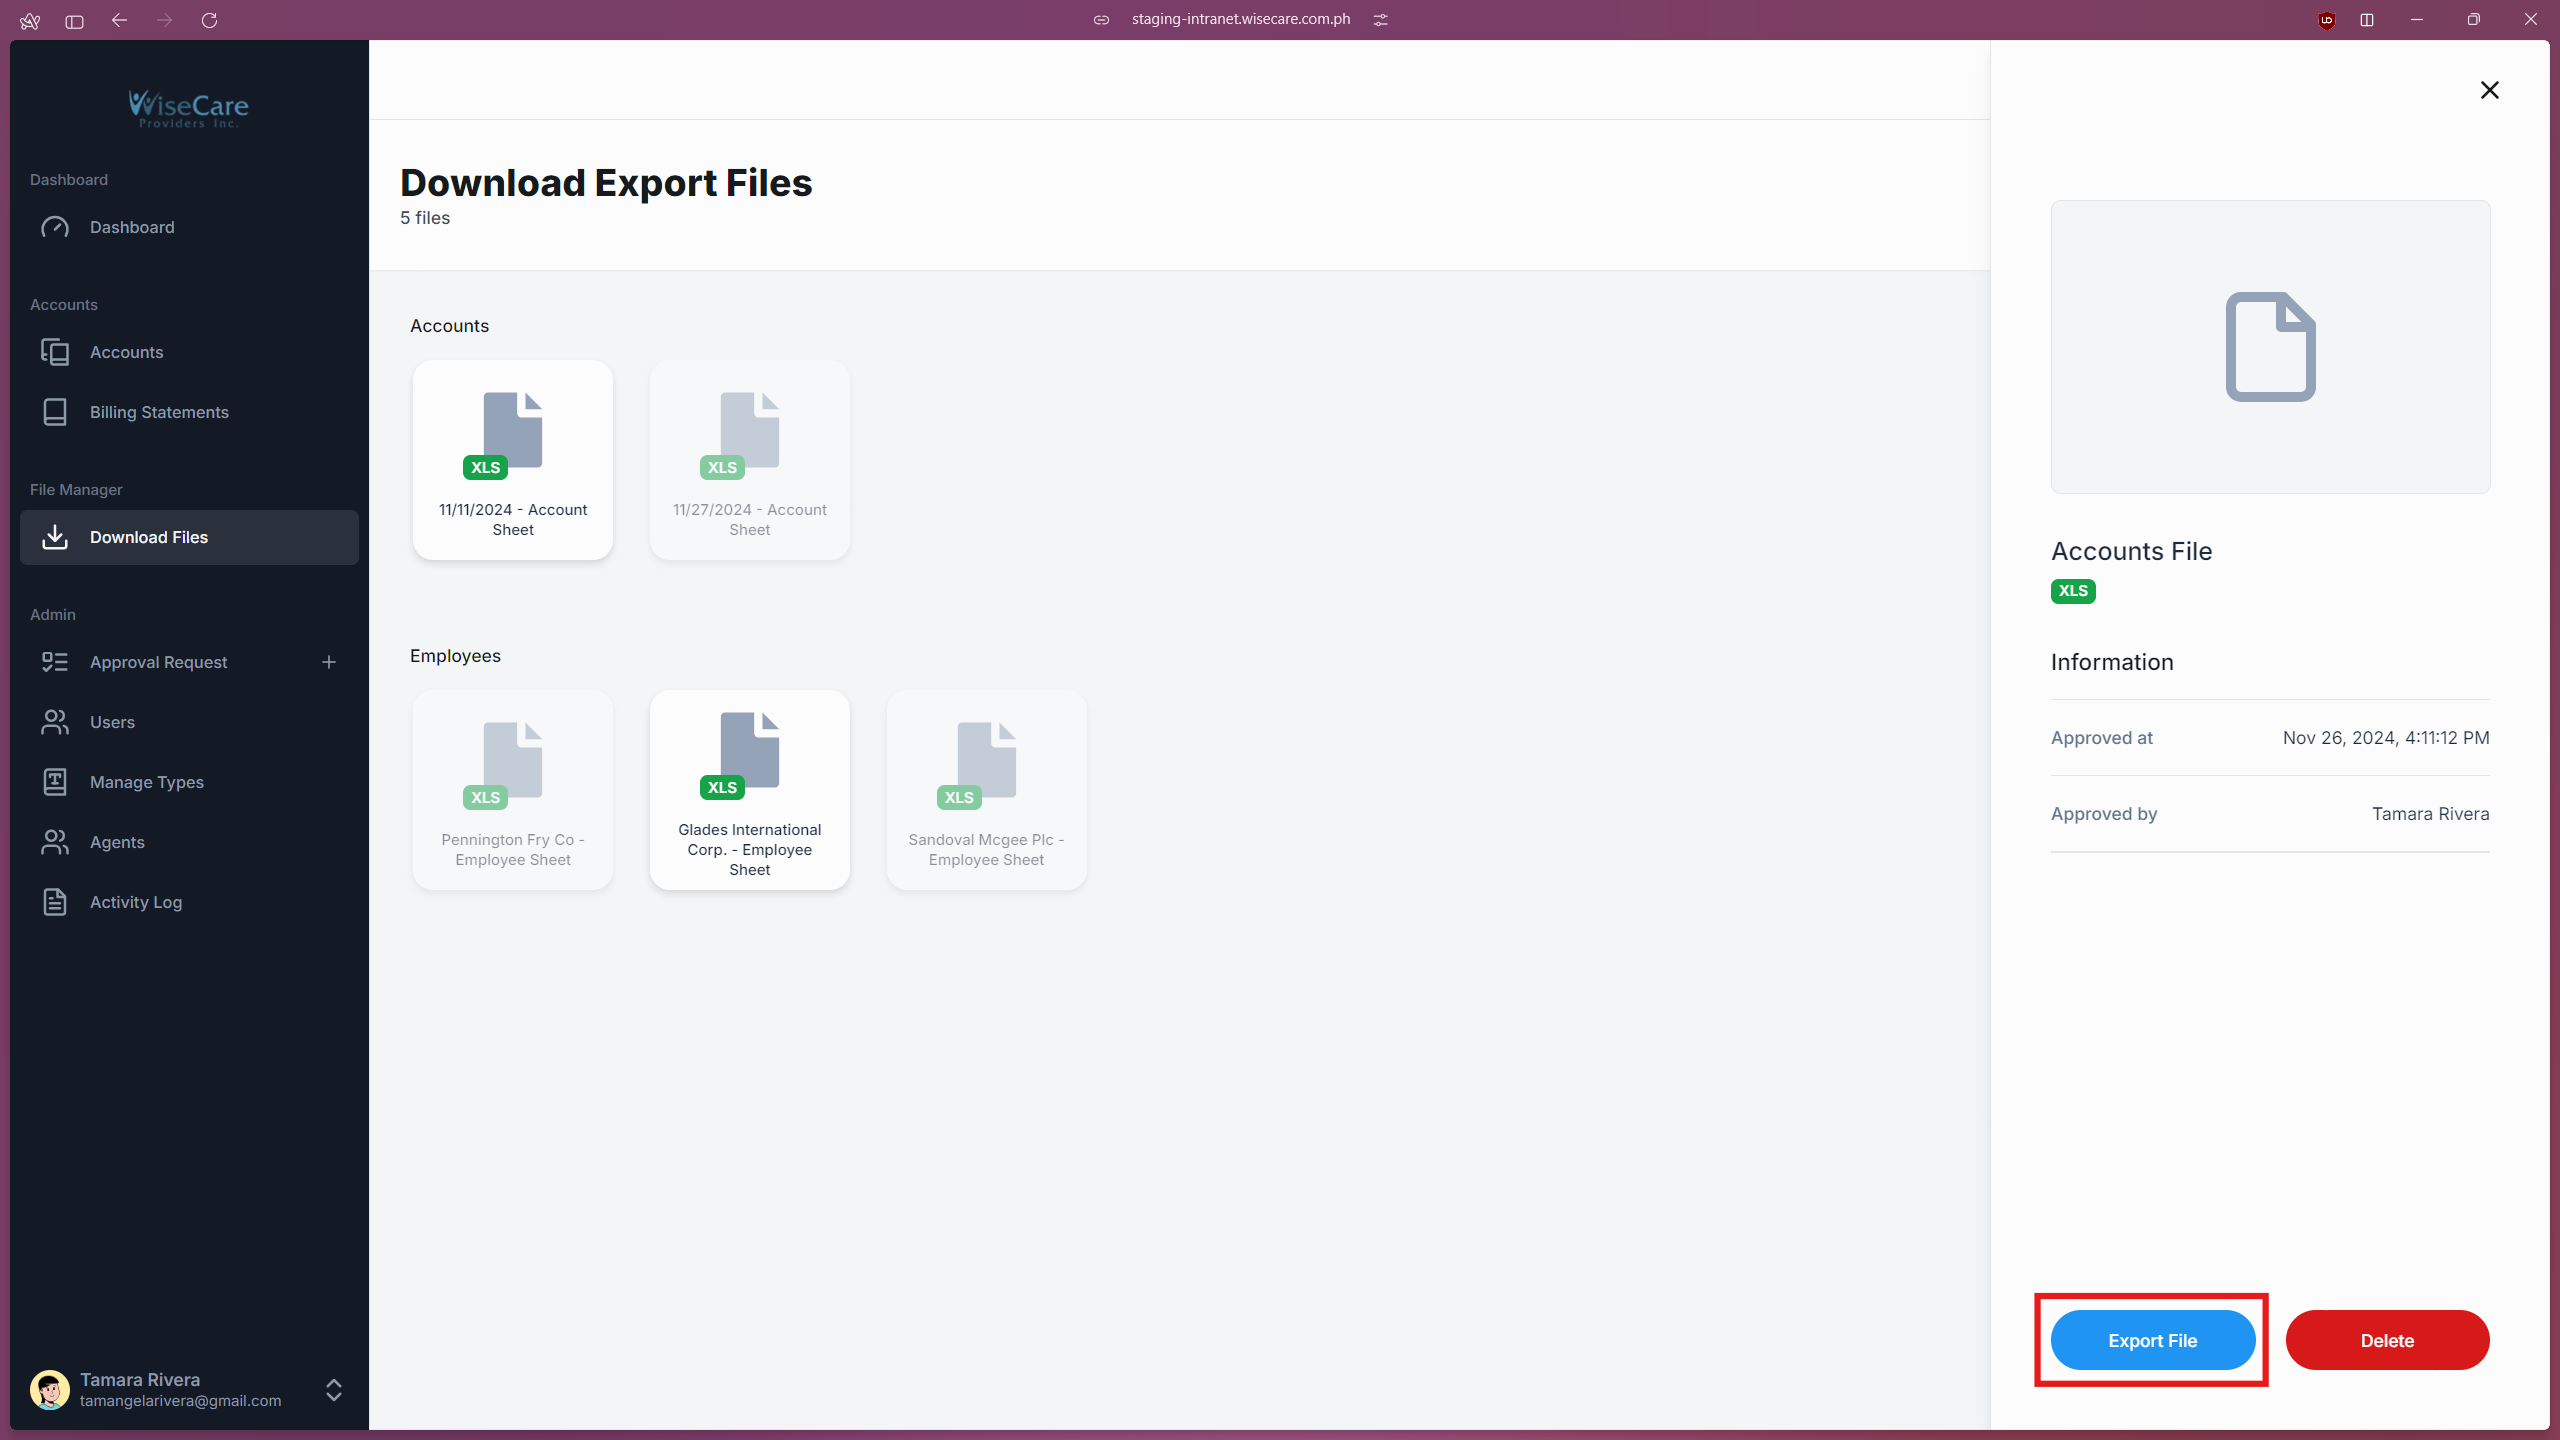Click the red Delete button
This screenshot has height=1440, width=2560.
coord(2387,1340)
